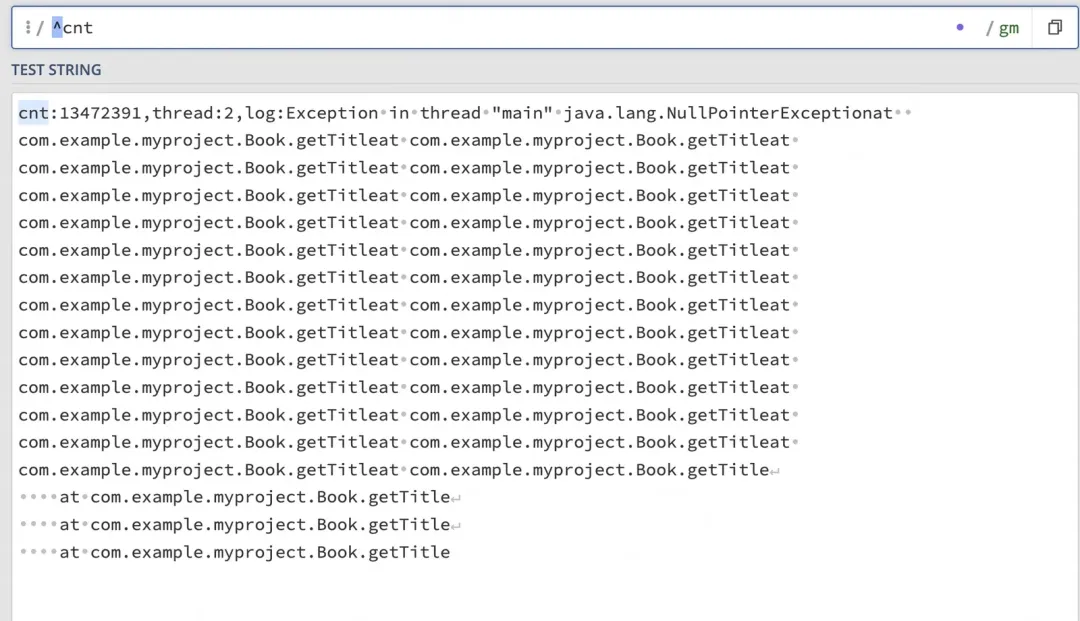
Task: Open the delimiter options dots icon
Action: pyautogui.click(x=28, y=28)
